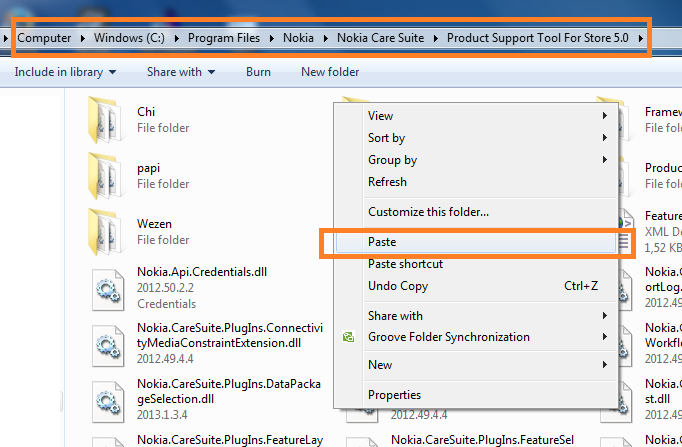The height and width of the screenshot is (447, 682).
Task: Open dropdown arrow after Computer breadcrumb
Action: pyautogui.click(x=83, y=38)
